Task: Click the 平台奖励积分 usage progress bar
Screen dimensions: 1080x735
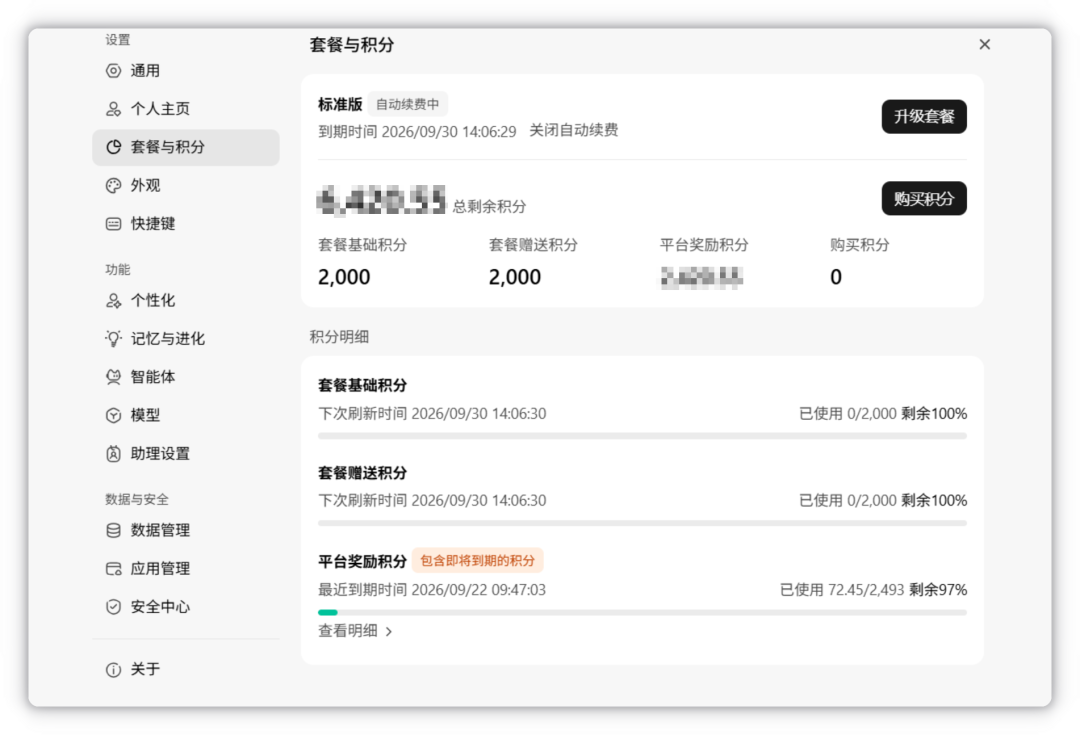Action: [x=642, y=612]
